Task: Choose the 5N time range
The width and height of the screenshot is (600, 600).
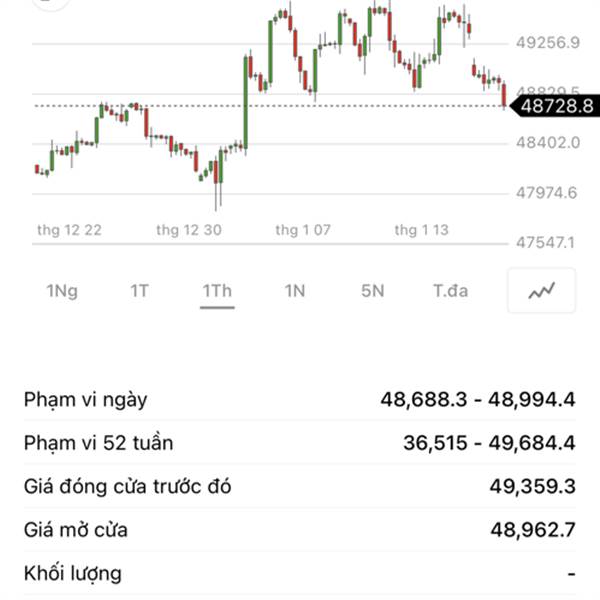Action: coord(372,291)
